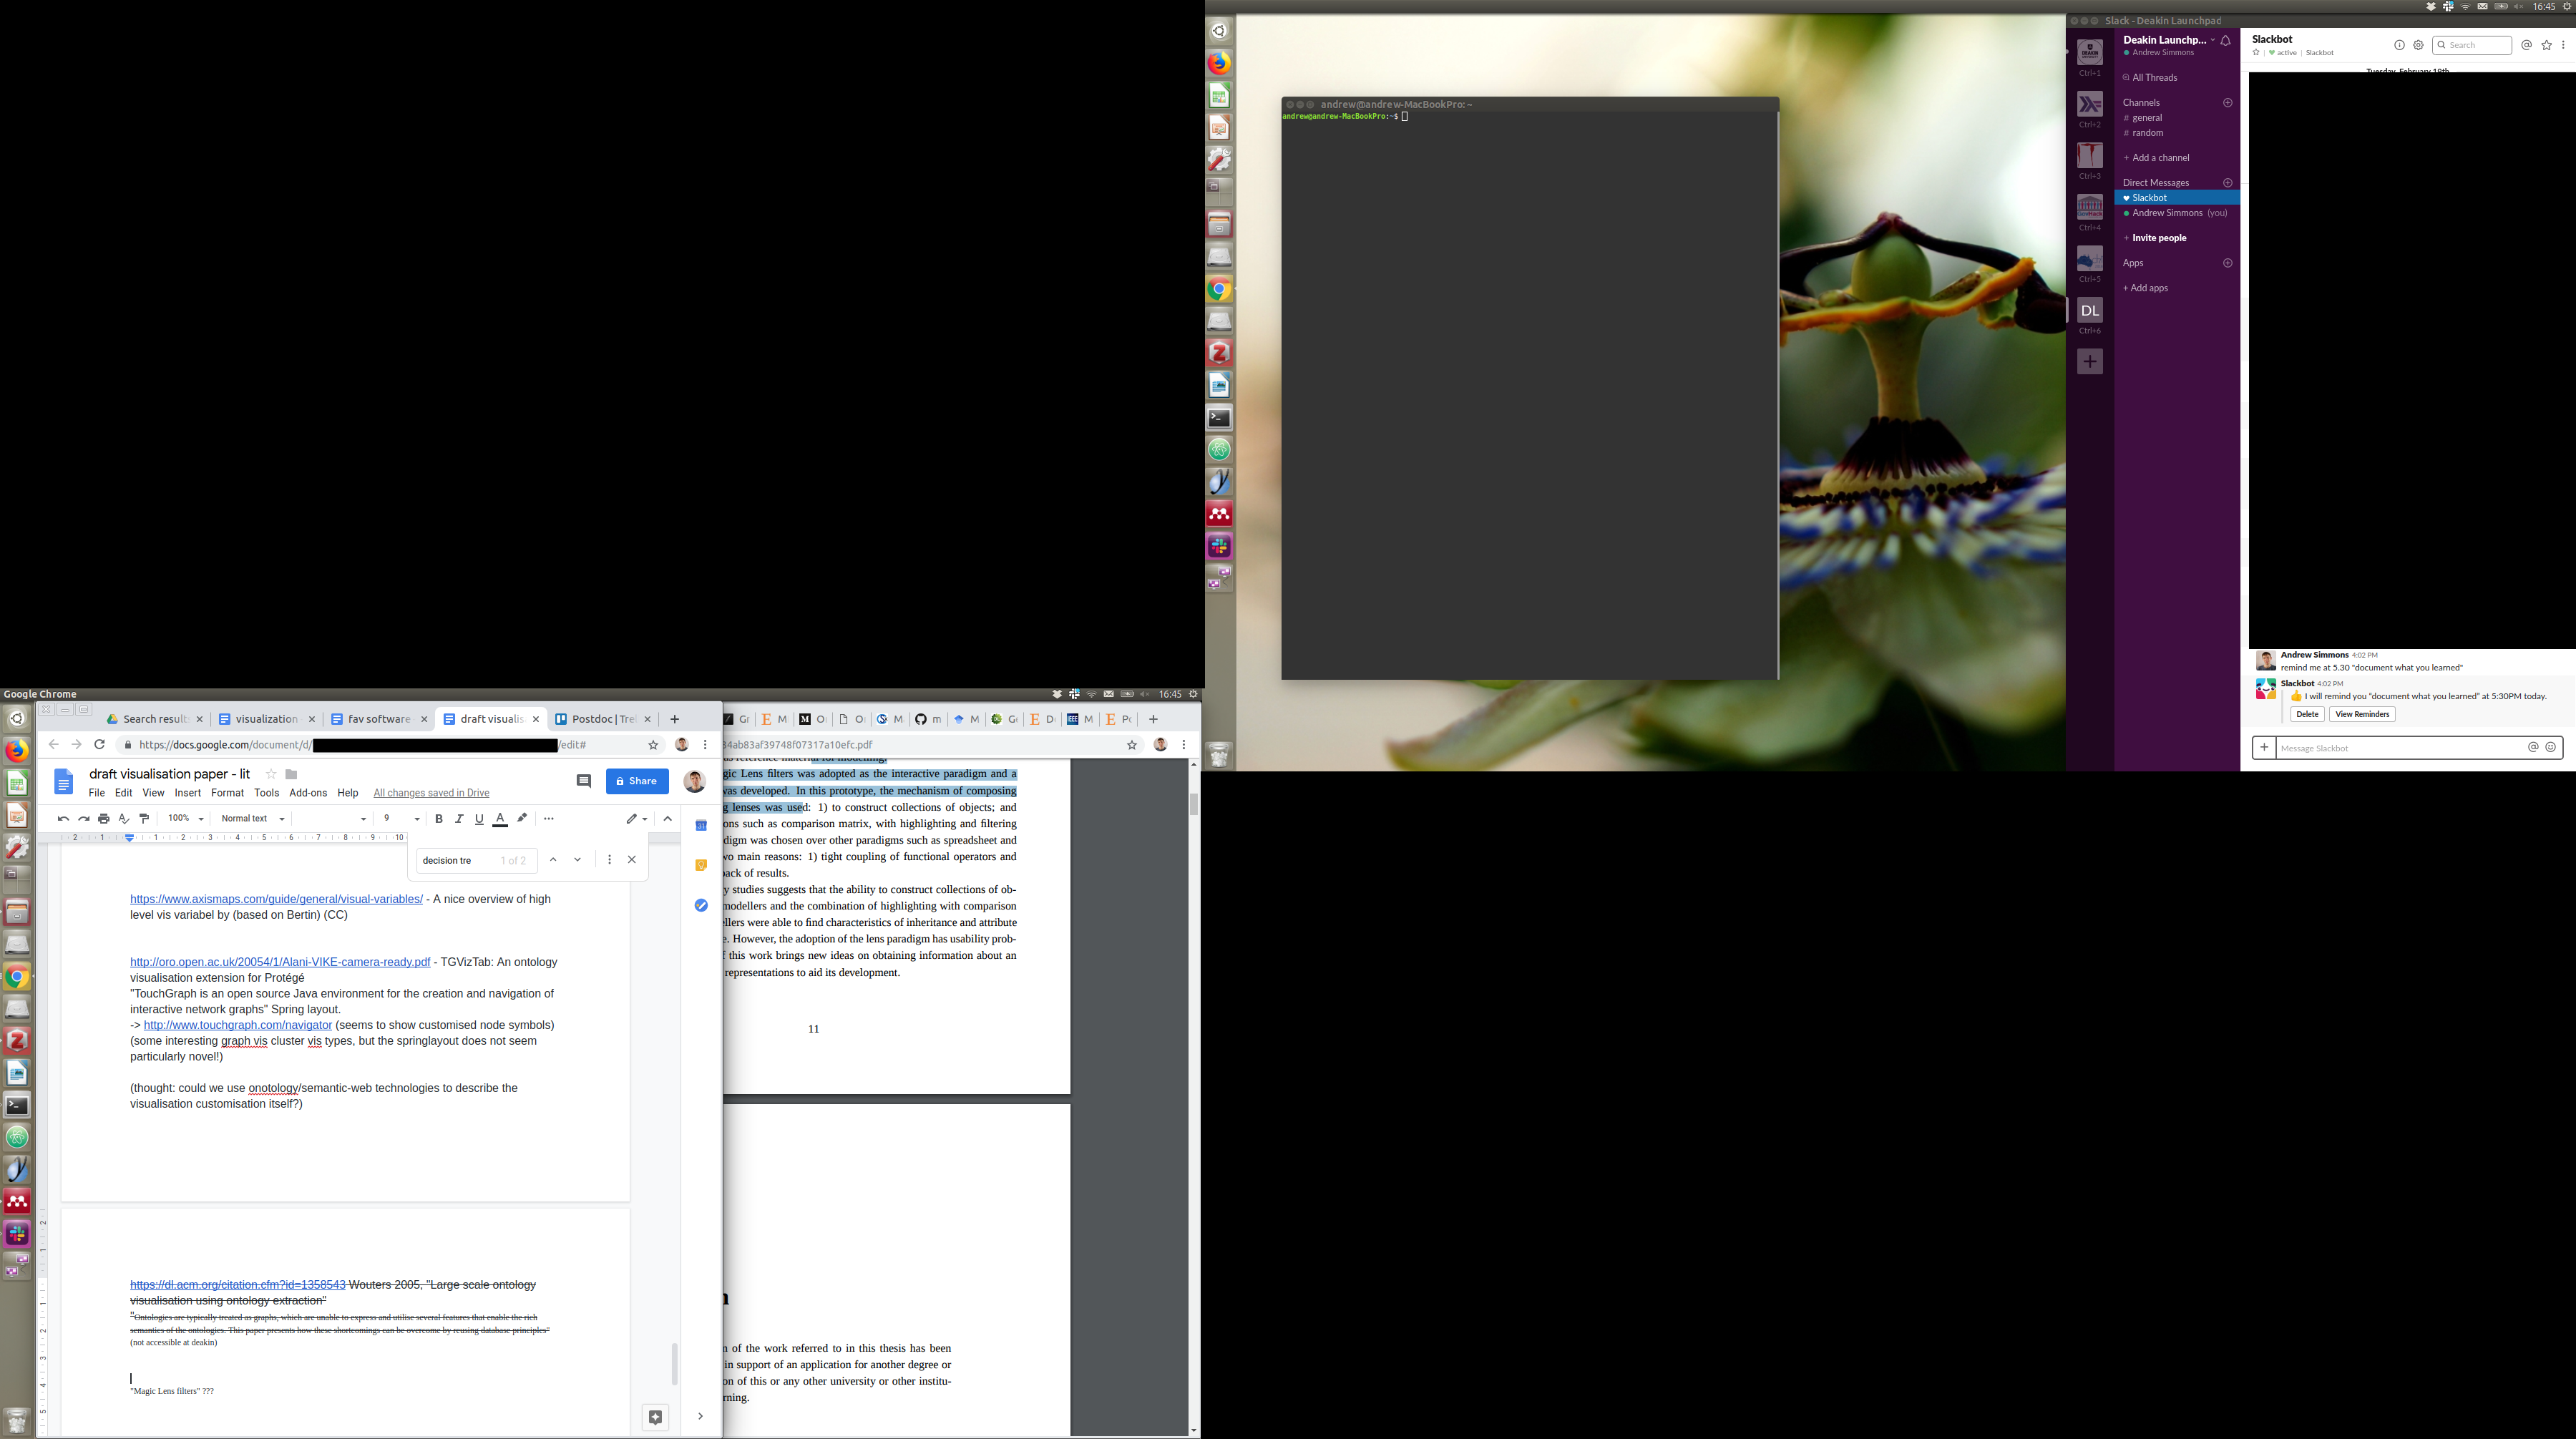Click the print icon in Docs toolbar
Screen dimensions: 2576x1439
104,819
